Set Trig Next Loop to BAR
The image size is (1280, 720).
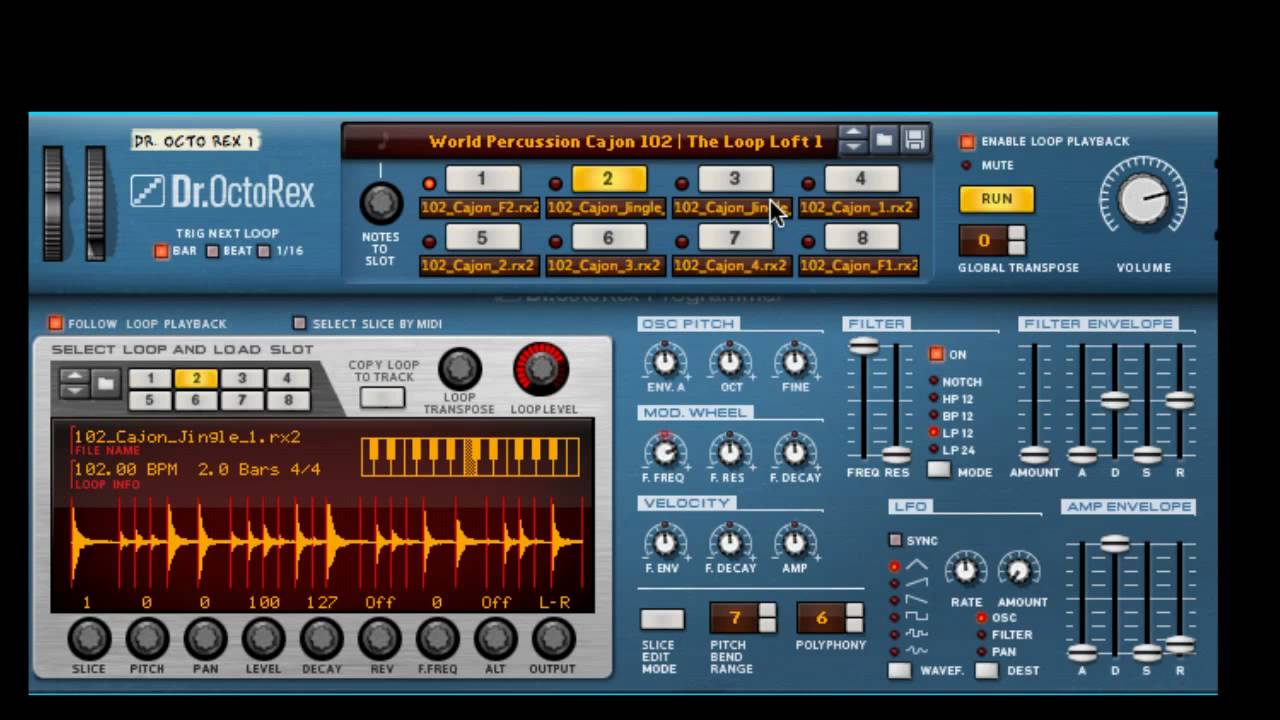tap(160, 251)
